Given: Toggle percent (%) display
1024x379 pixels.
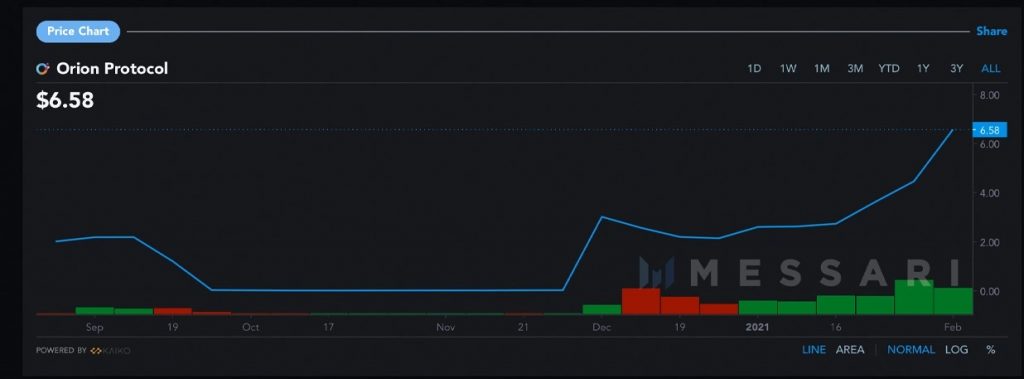Looking at the screenshot, I should pyautogui.click(x=991, y=350).
